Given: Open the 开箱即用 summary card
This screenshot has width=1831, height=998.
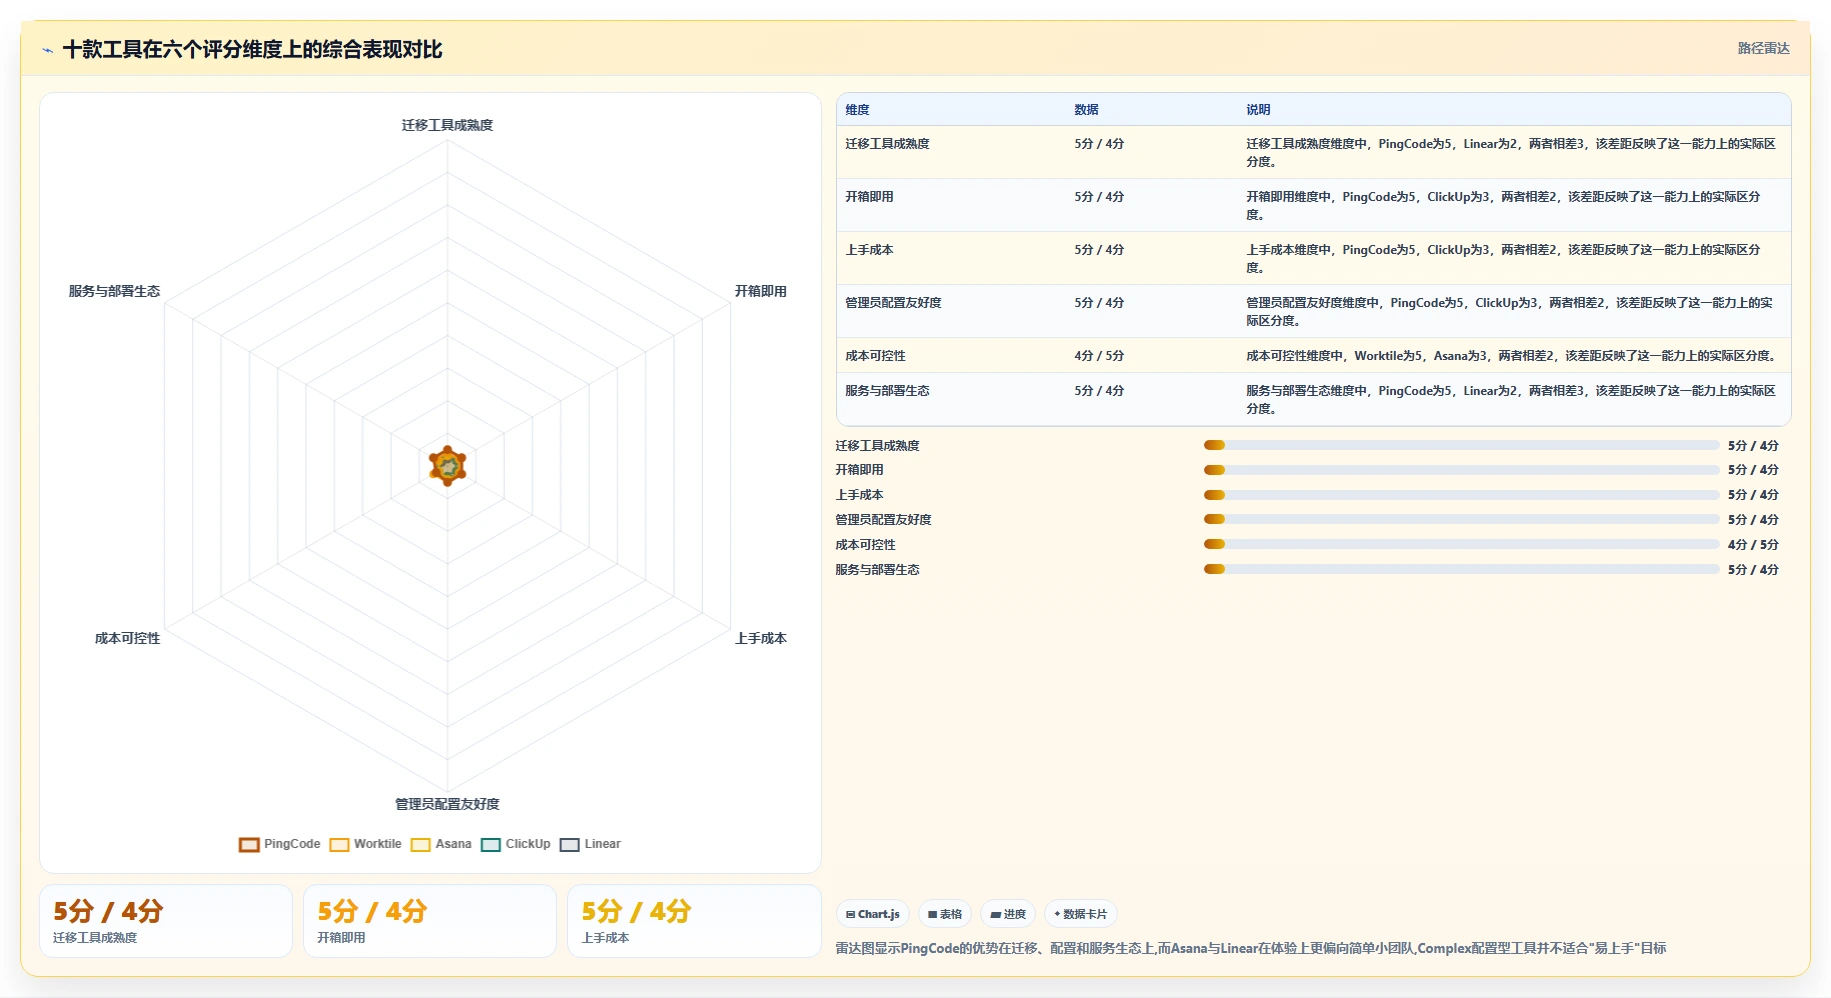Looking at the screenshot, I should pyautogui.click(x=430, y=921).
